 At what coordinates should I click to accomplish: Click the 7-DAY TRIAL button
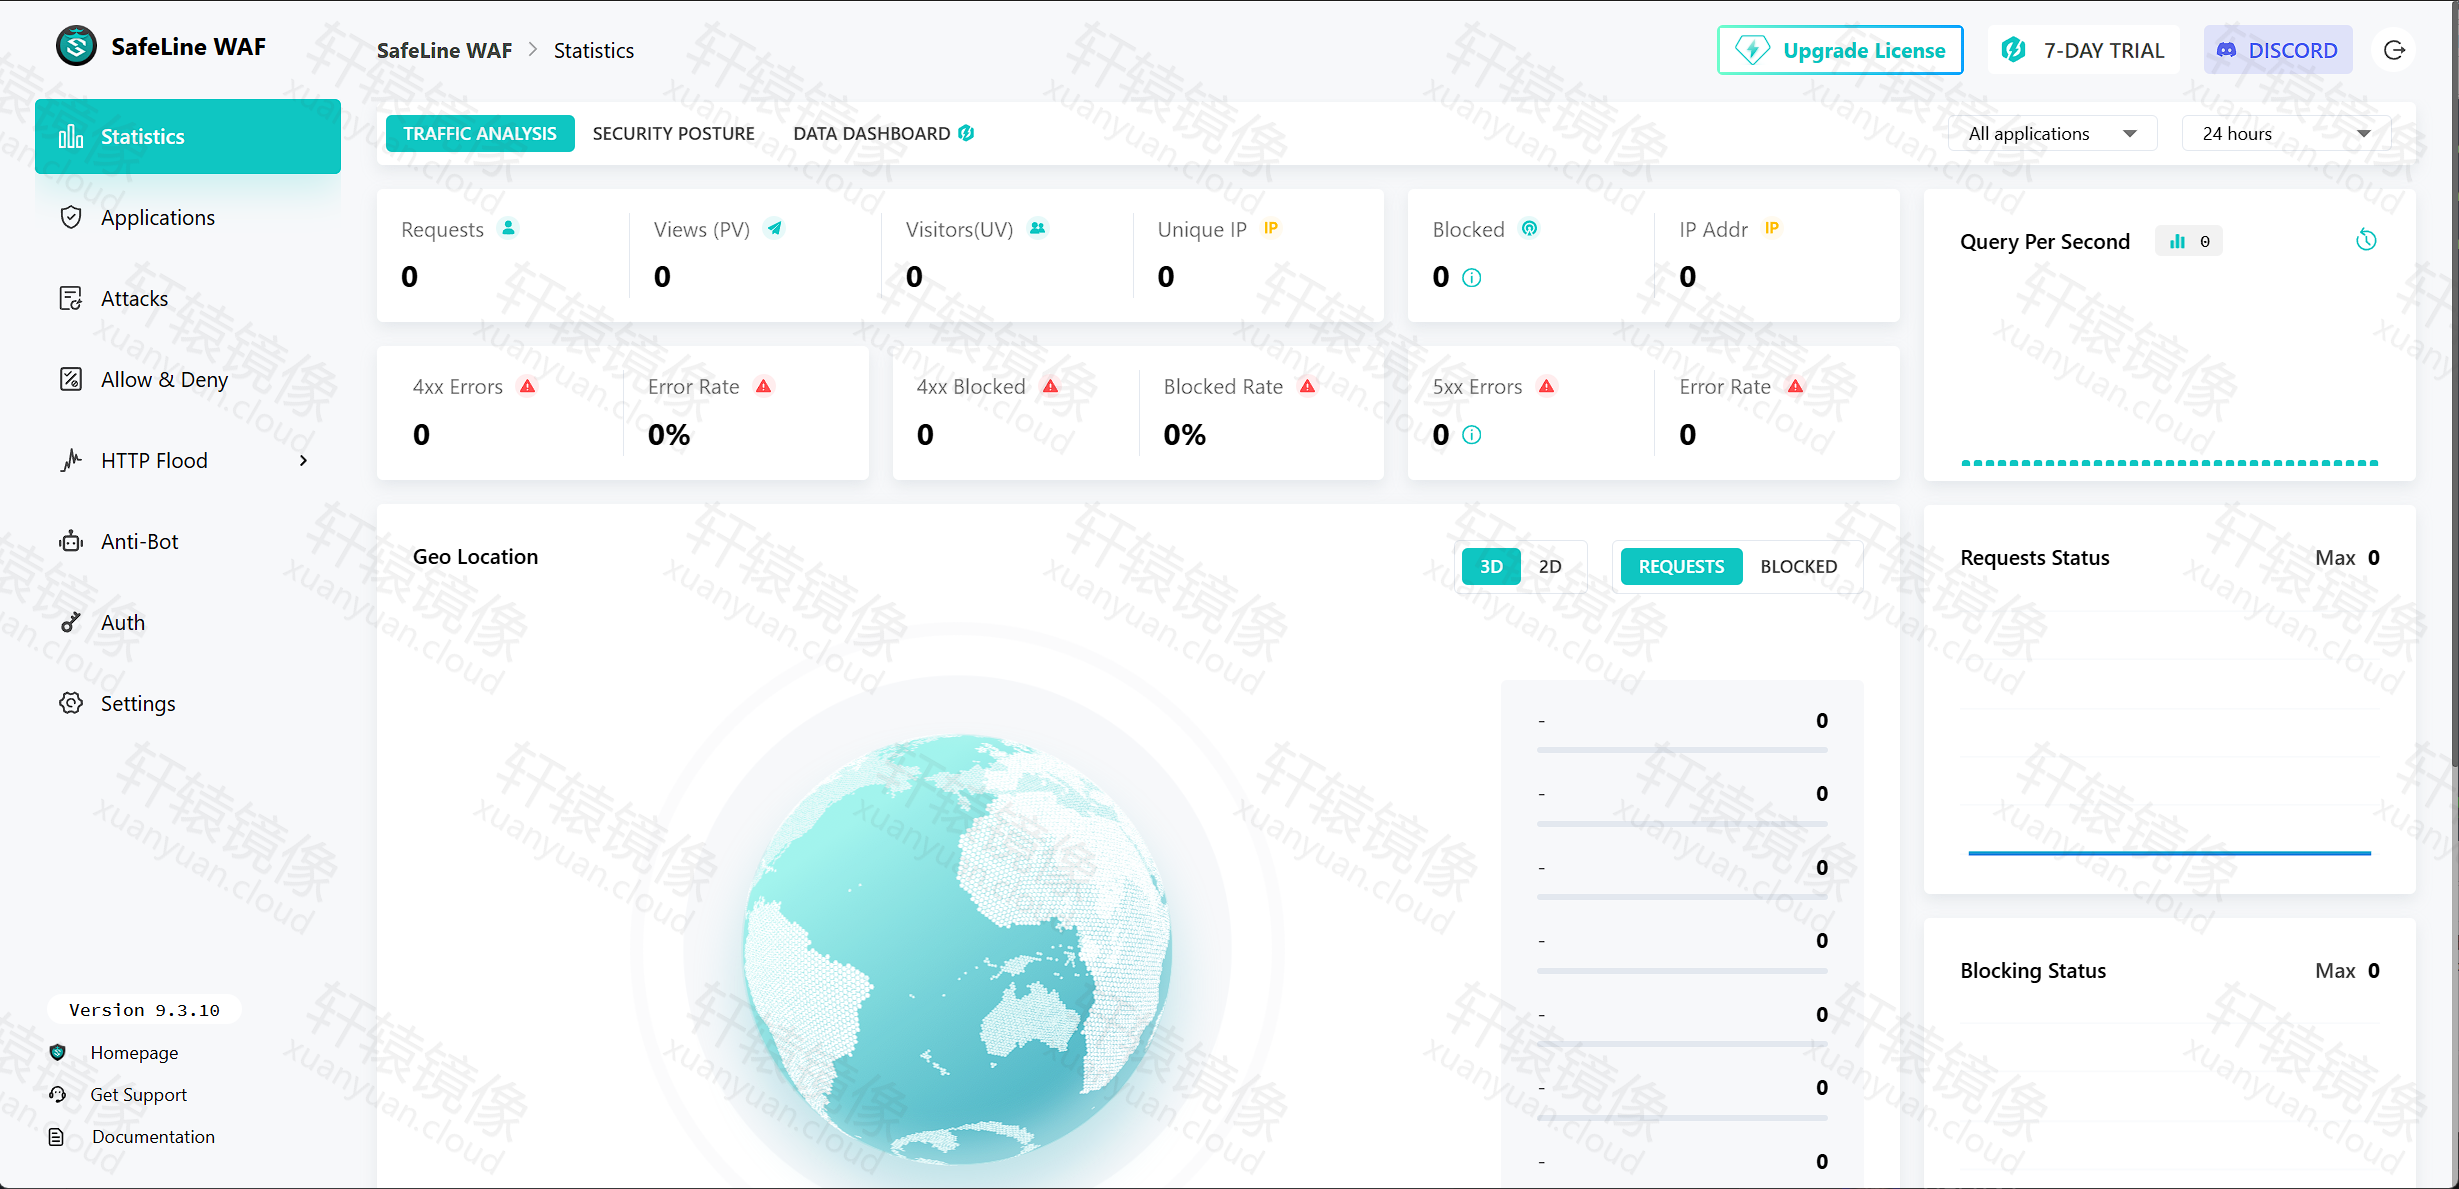[x=2083, y=50]
